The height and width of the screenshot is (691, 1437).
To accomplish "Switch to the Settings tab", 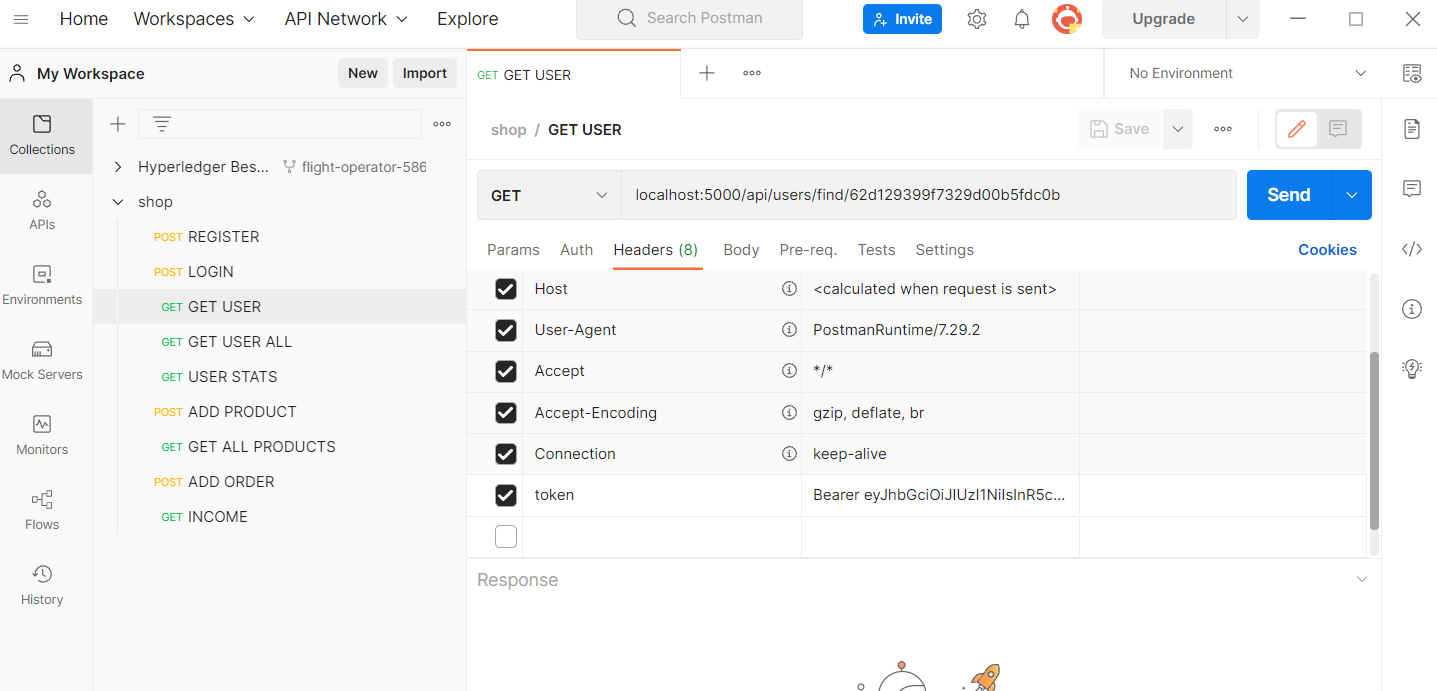I will point(945,250).
